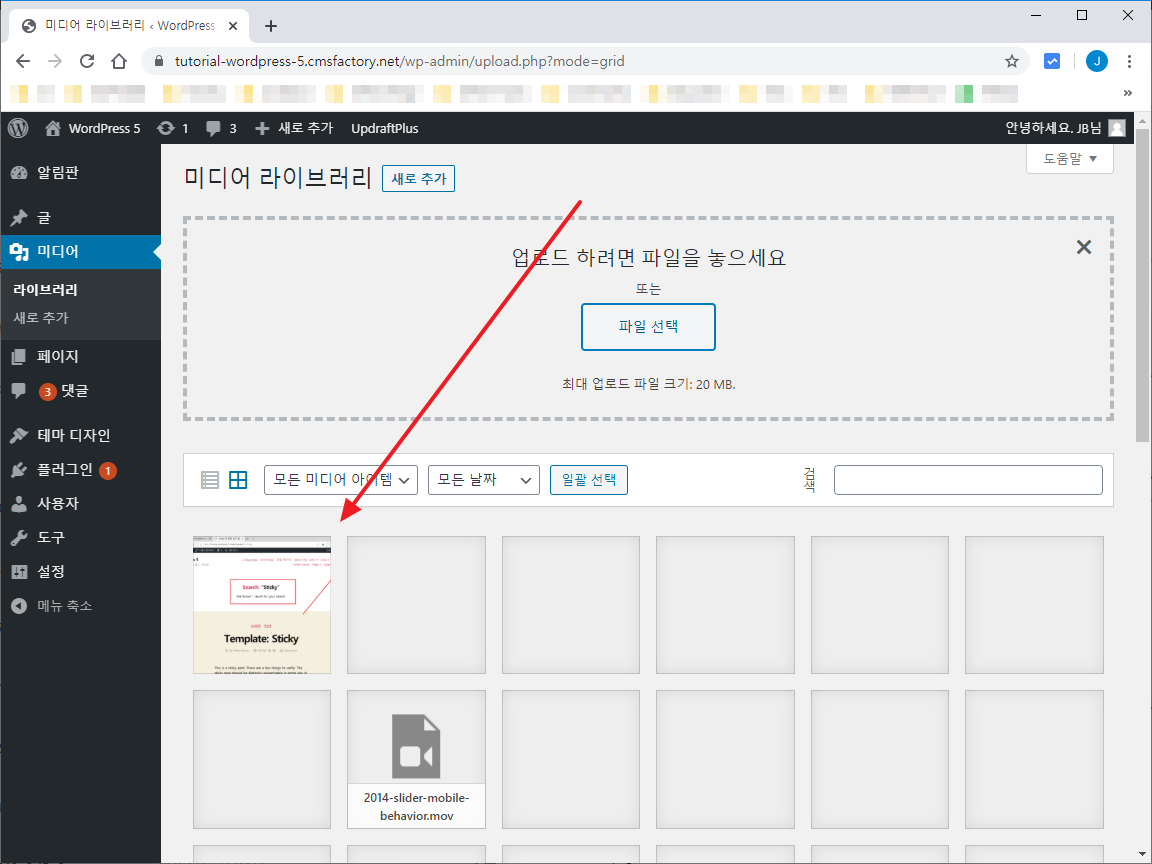Open UpdraftPlus in the admin bar
This screenshot has height=864, width=1152.
(384, 128)
